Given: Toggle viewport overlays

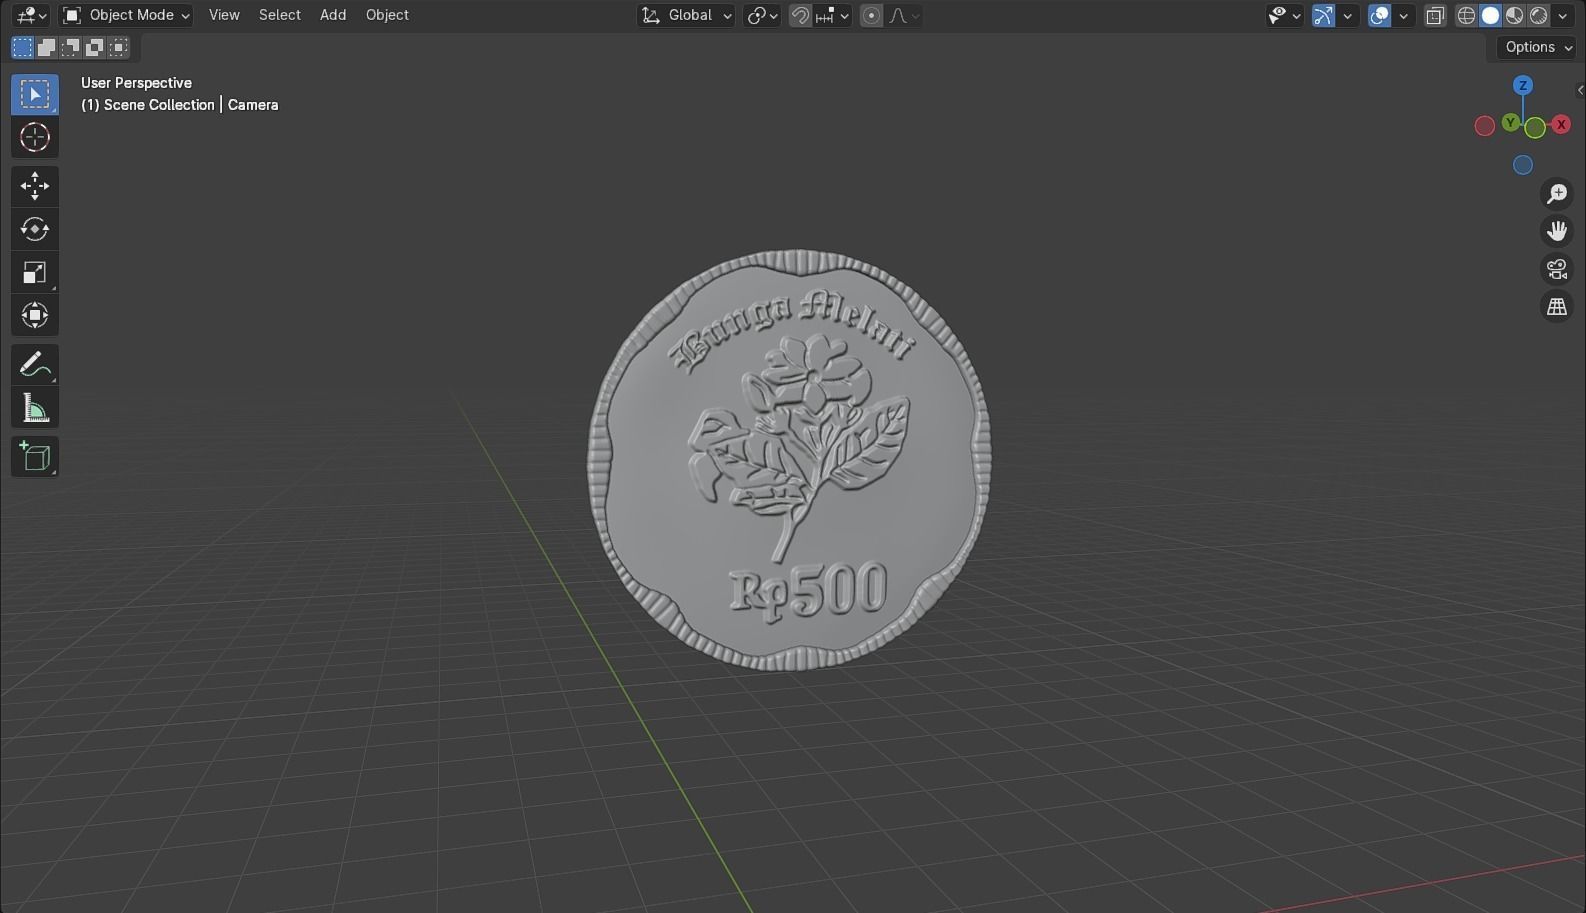Looking at the screenshot, I should (1379, 15).
